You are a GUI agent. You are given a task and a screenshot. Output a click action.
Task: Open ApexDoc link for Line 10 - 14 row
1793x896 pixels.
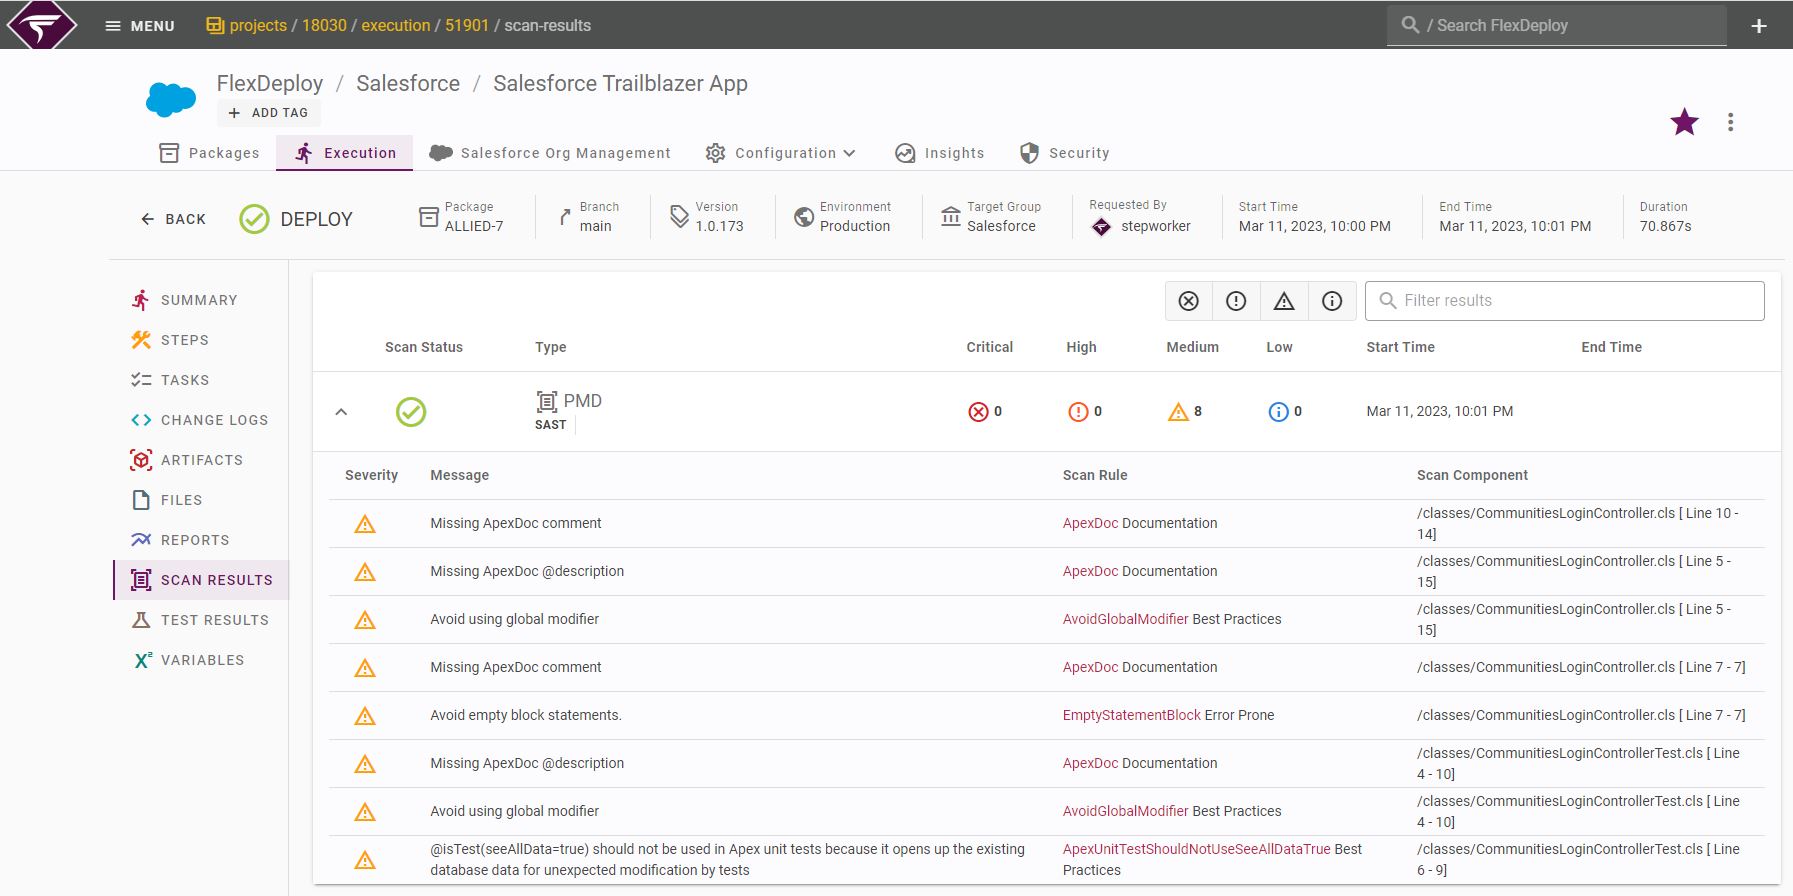click(x=1090, y=523)
